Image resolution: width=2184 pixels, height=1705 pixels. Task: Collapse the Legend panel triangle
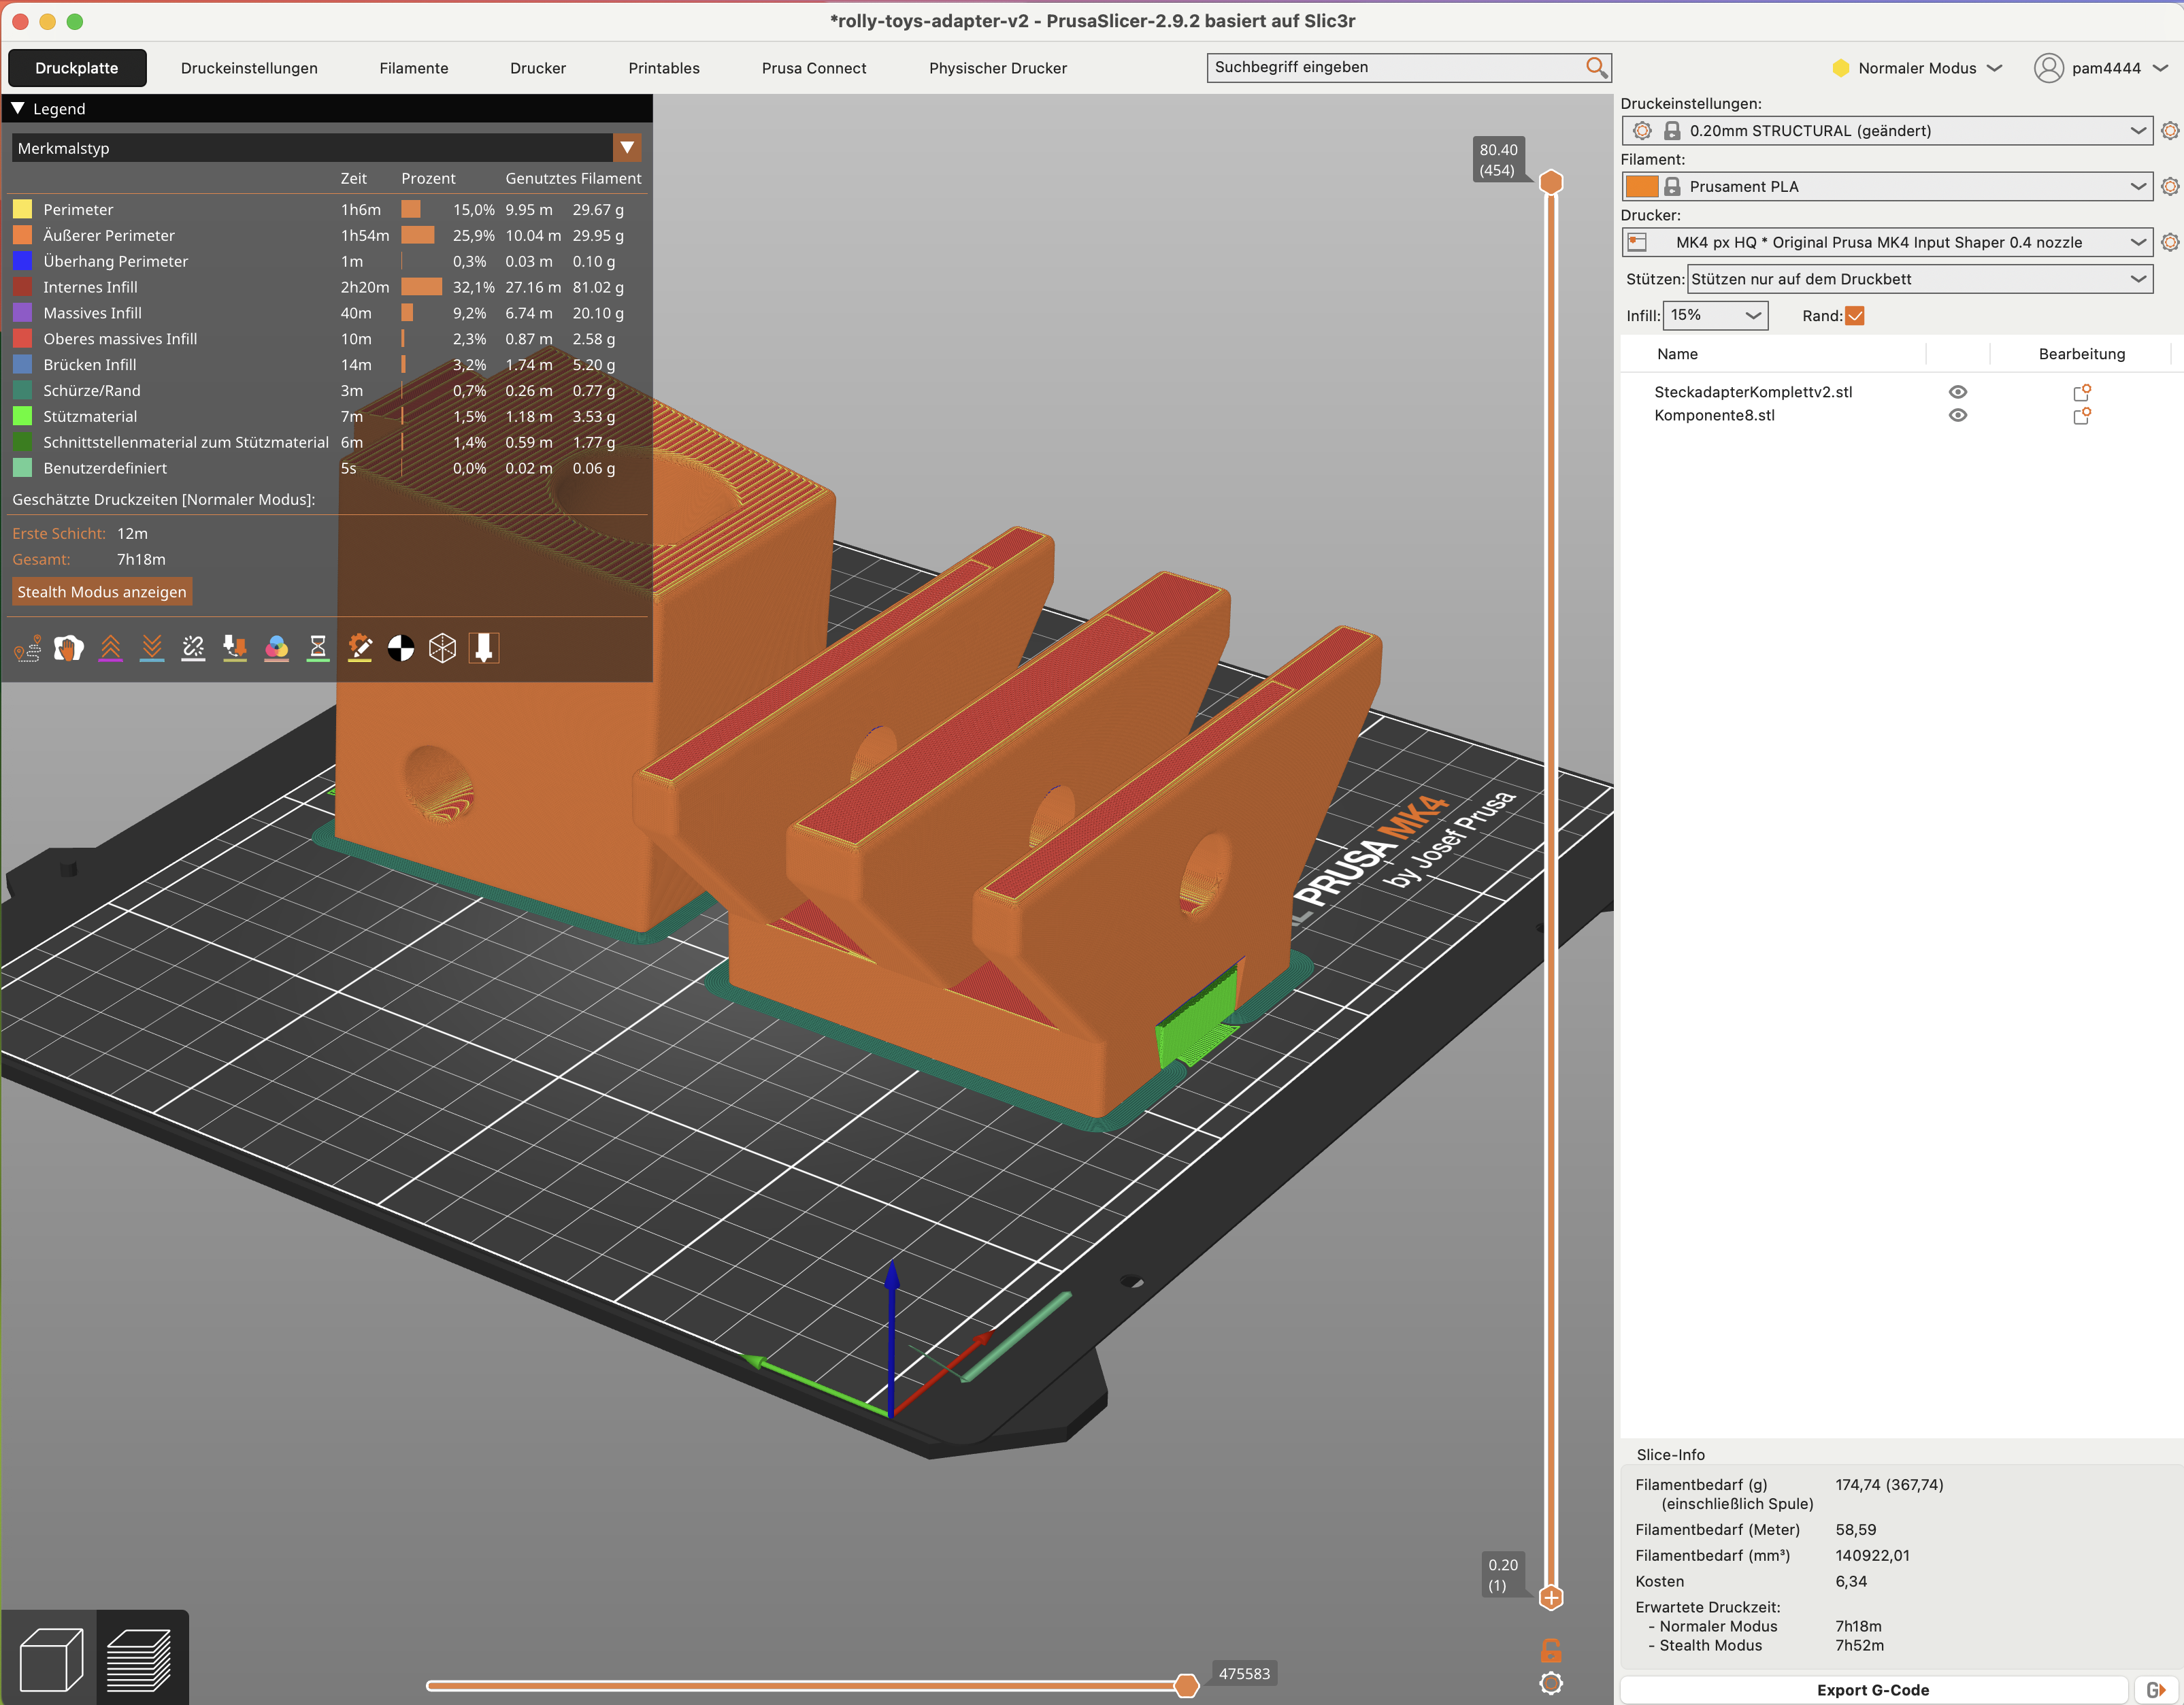pos(18,108)
